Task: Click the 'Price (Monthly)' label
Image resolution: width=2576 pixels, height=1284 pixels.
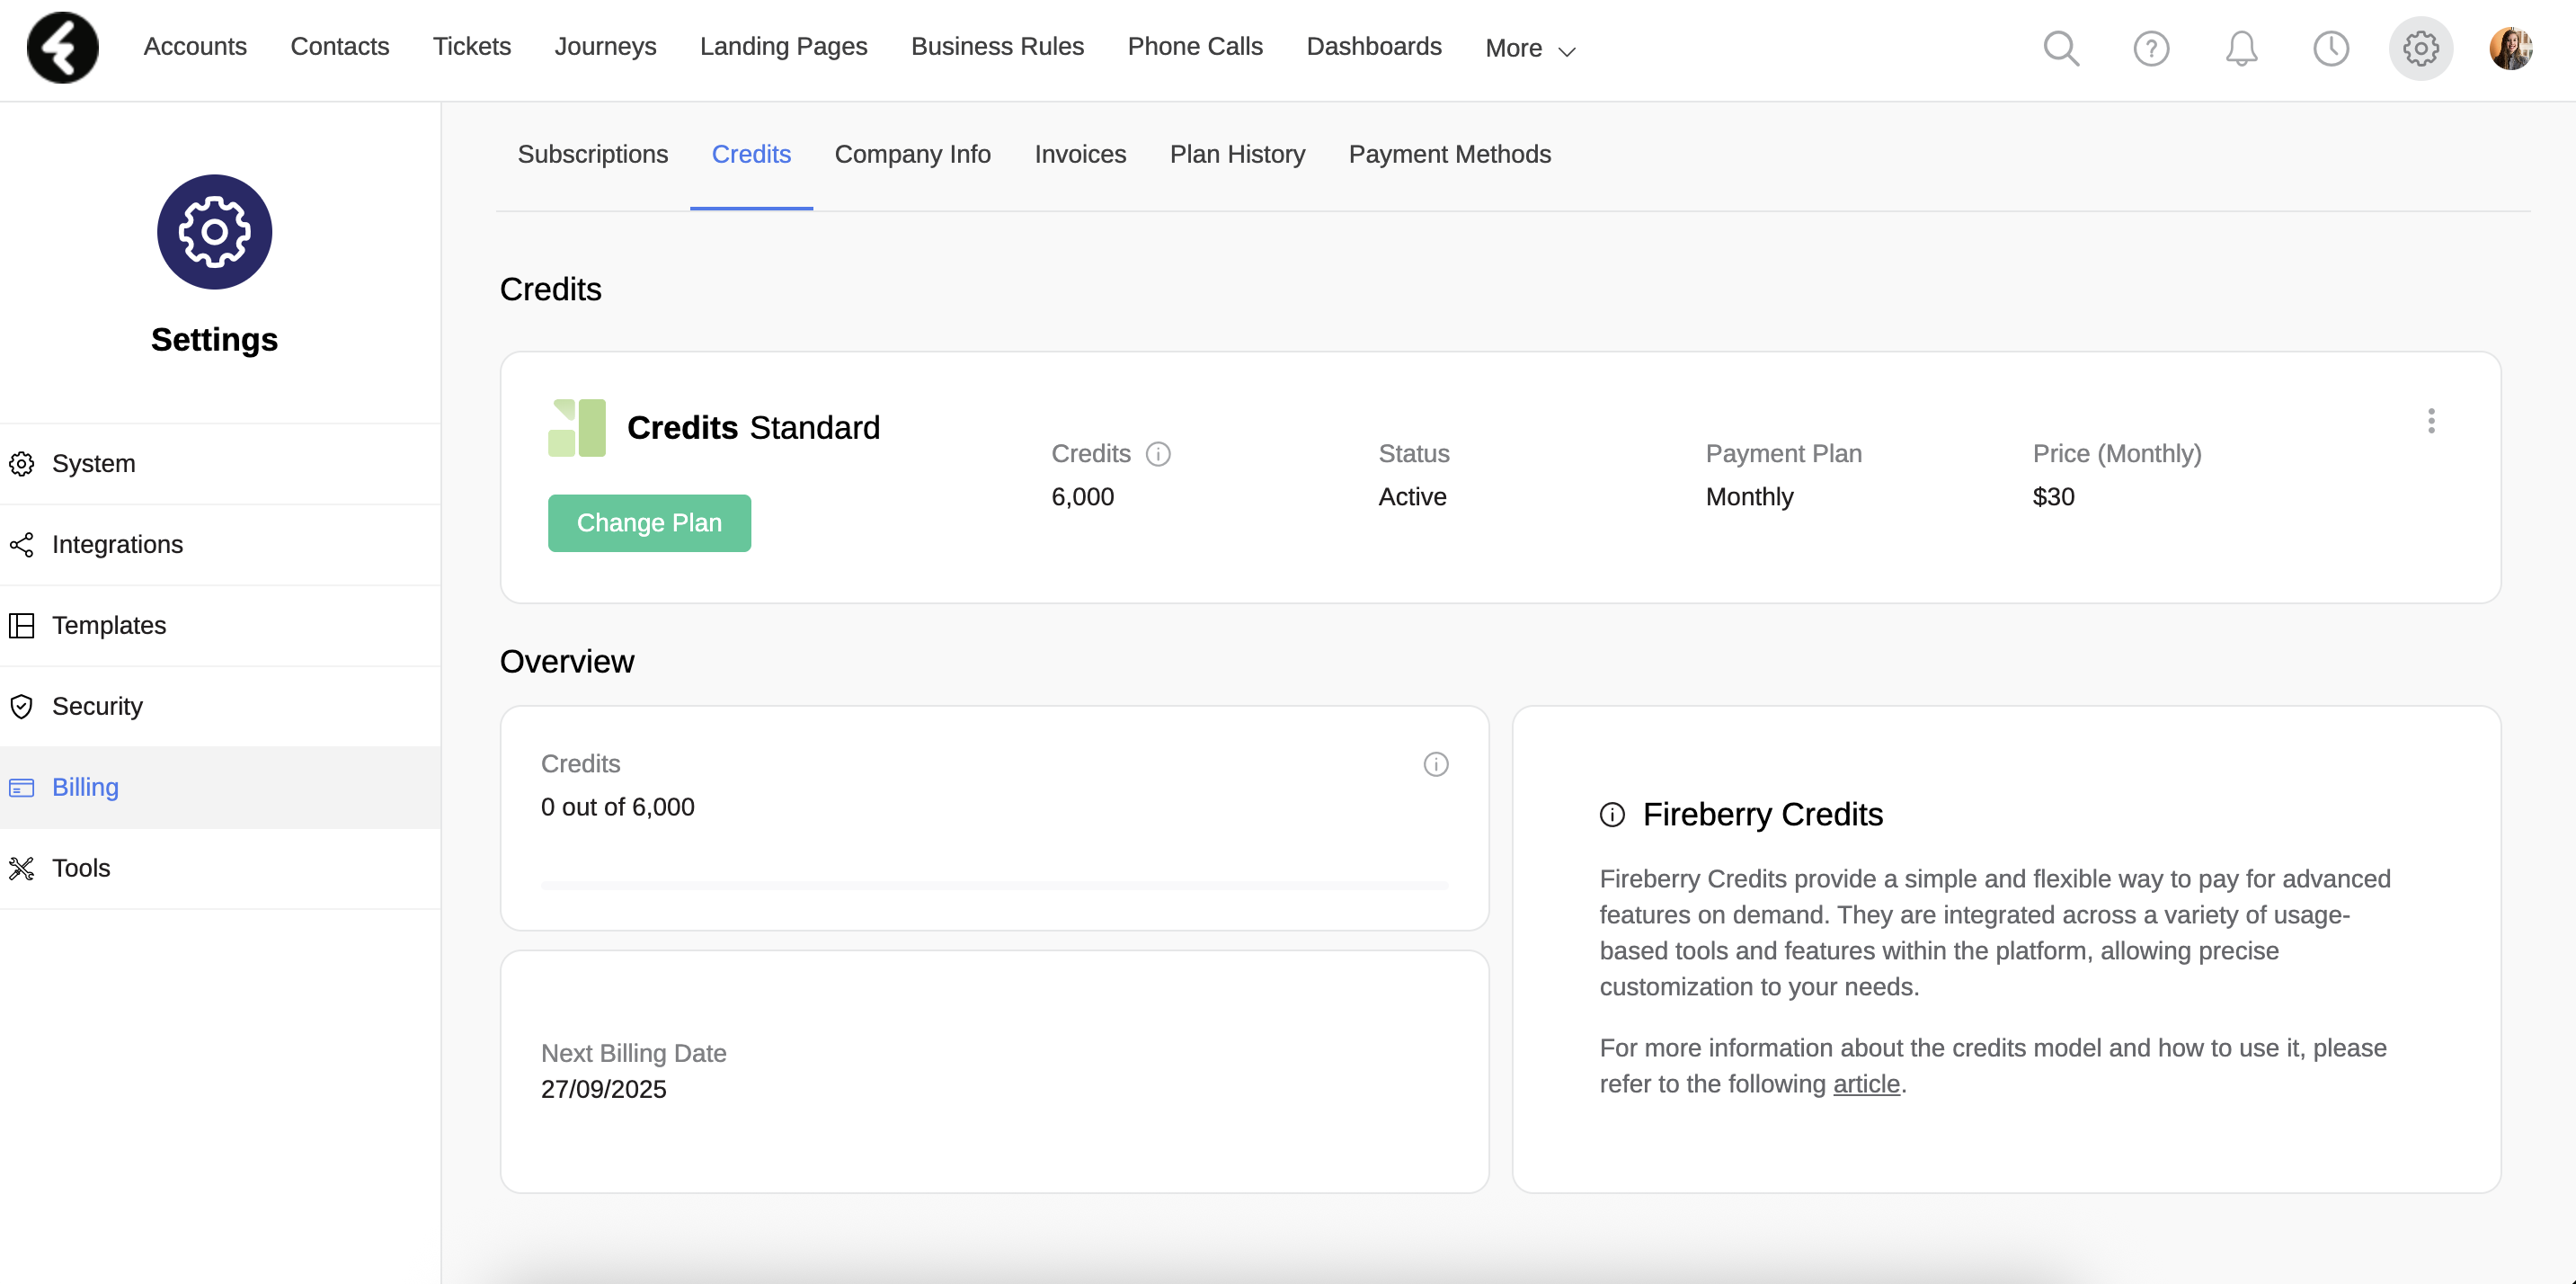Action: click(x=2117, y=454)
